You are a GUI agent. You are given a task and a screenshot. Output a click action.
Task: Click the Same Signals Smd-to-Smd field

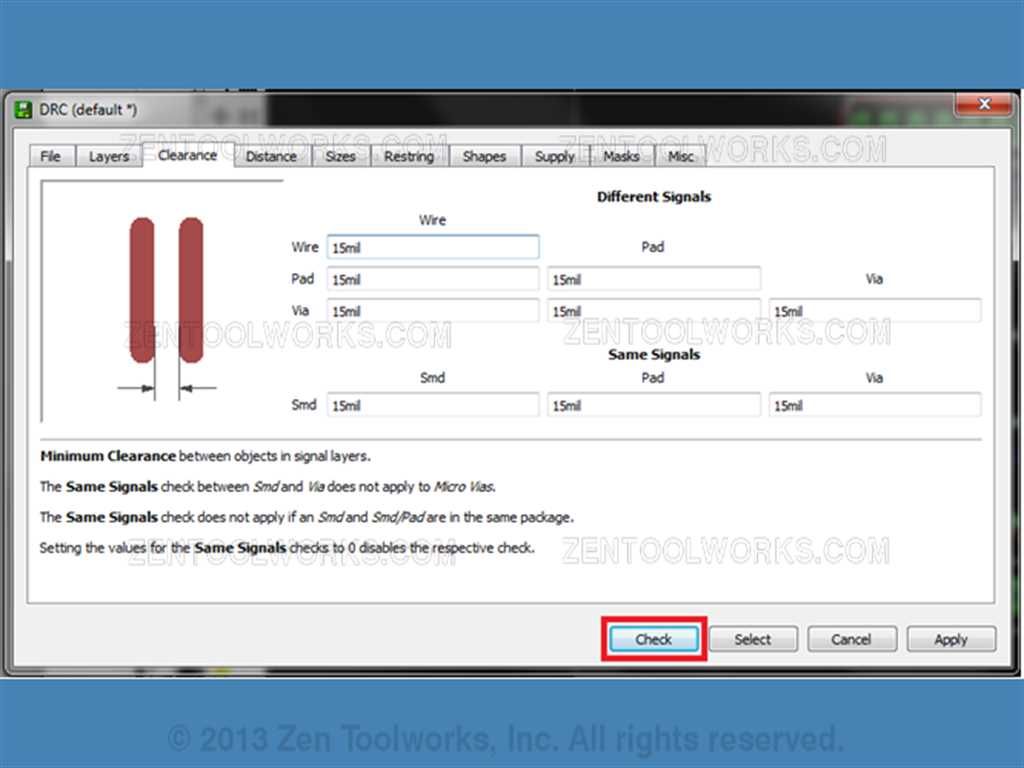(433, 406)
